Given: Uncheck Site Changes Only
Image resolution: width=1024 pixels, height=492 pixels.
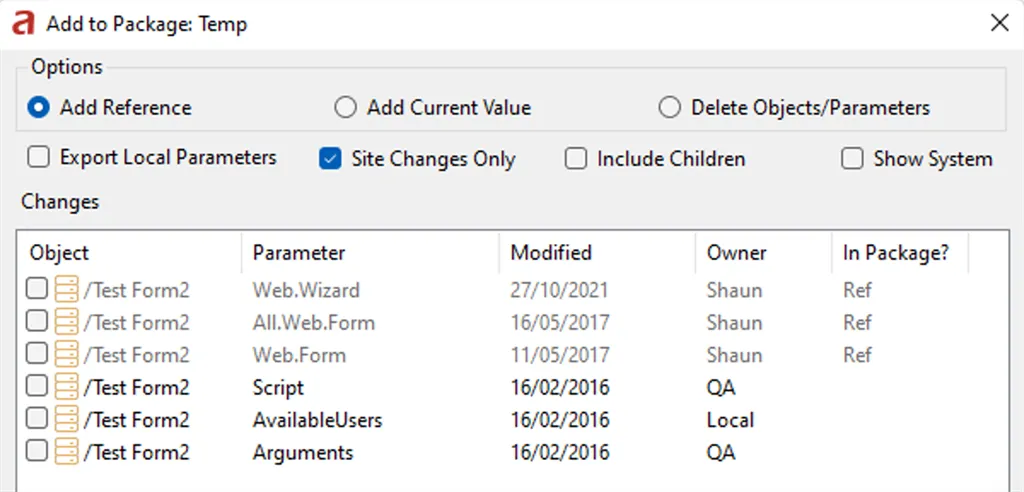Looking at the screenshot, I should coord(330,159).
